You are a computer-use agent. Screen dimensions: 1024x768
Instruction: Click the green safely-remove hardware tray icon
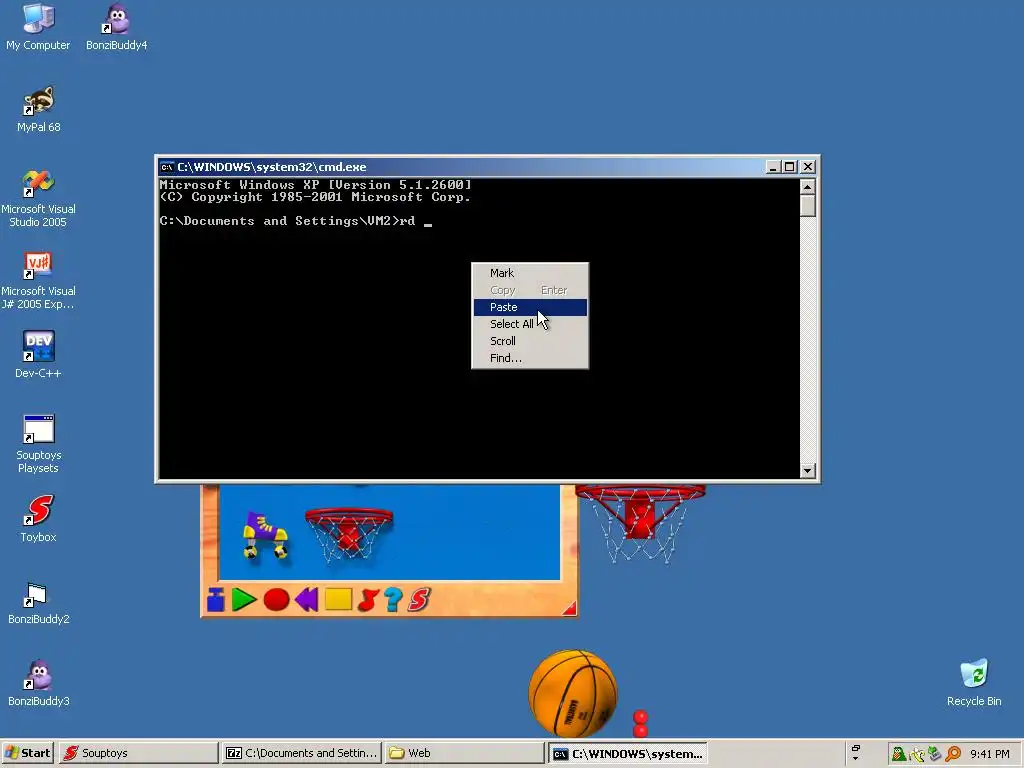coord(935,754)
